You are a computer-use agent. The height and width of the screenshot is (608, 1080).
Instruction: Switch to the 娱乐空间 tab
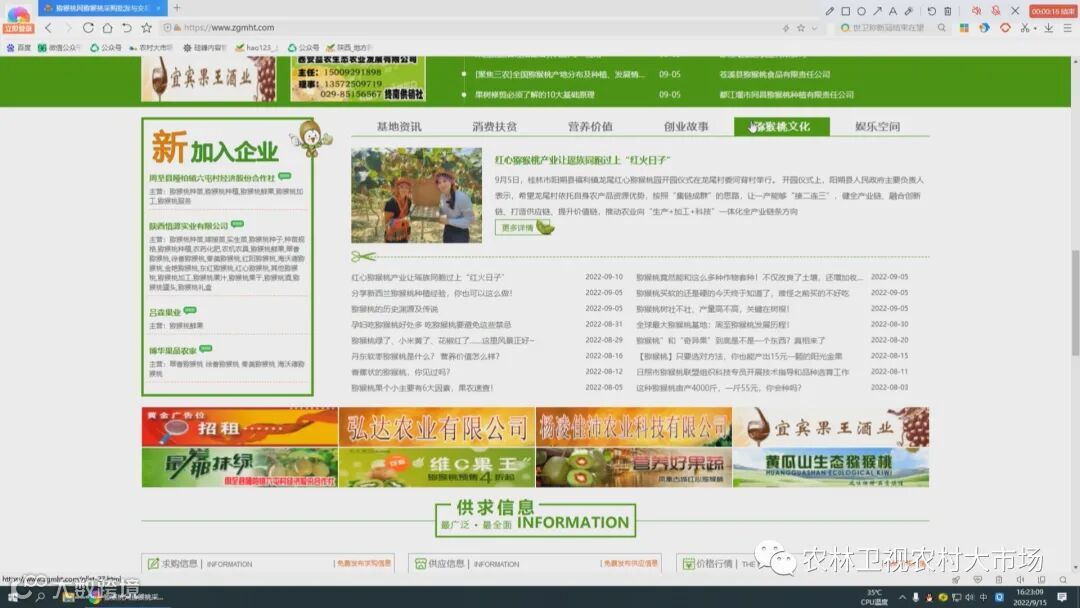[878, 127]
